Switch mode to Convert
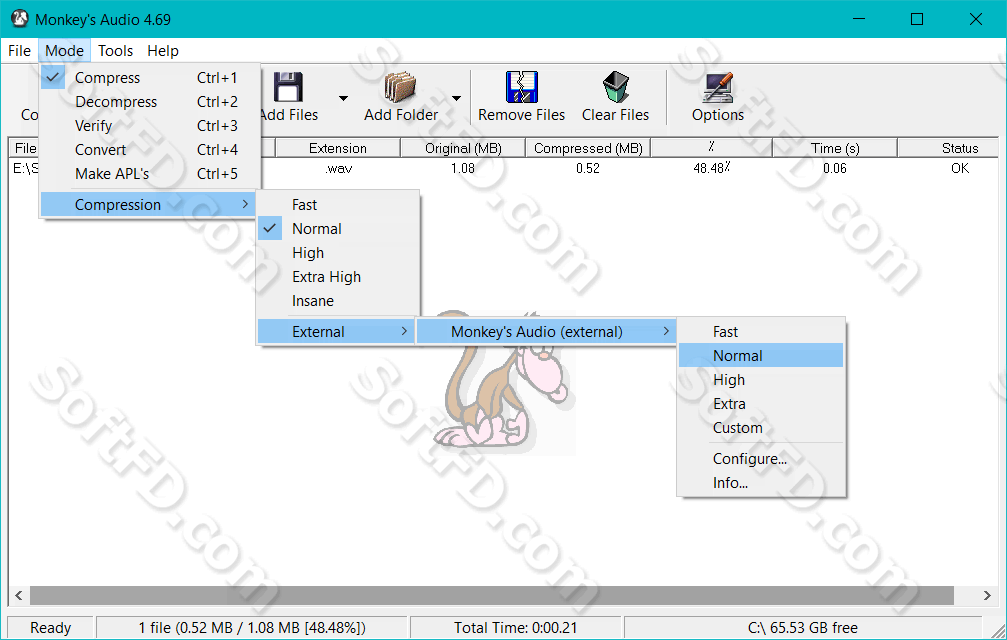The height and width of the screenshot is (640, 1007). point(150,150)
